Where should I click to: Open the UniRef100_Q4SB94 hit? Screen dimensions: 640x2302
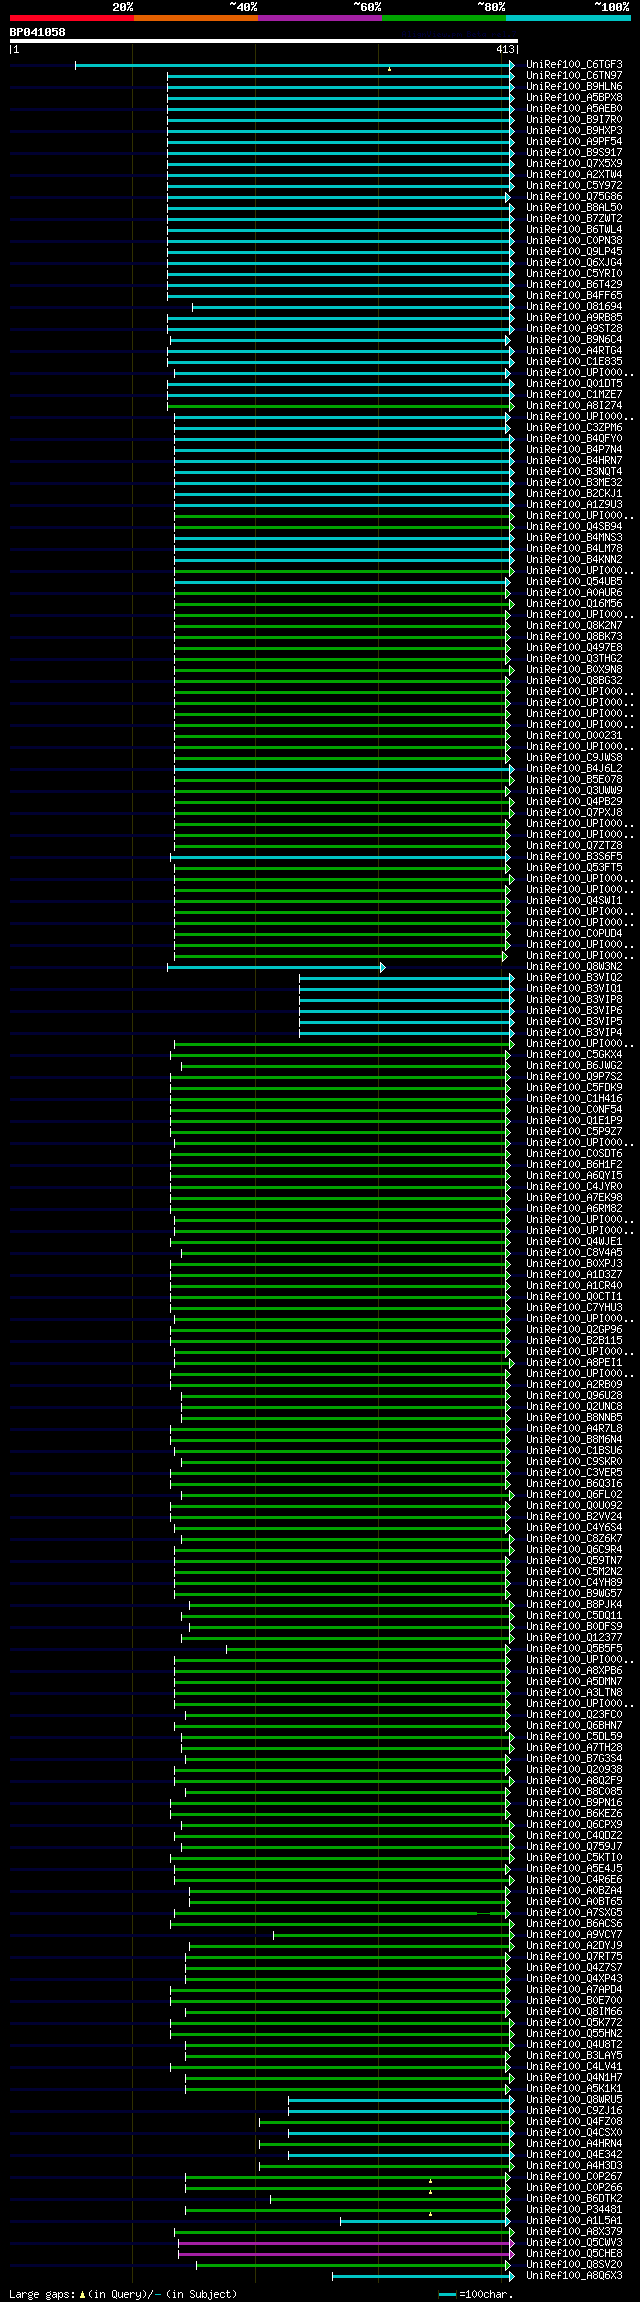574,527
